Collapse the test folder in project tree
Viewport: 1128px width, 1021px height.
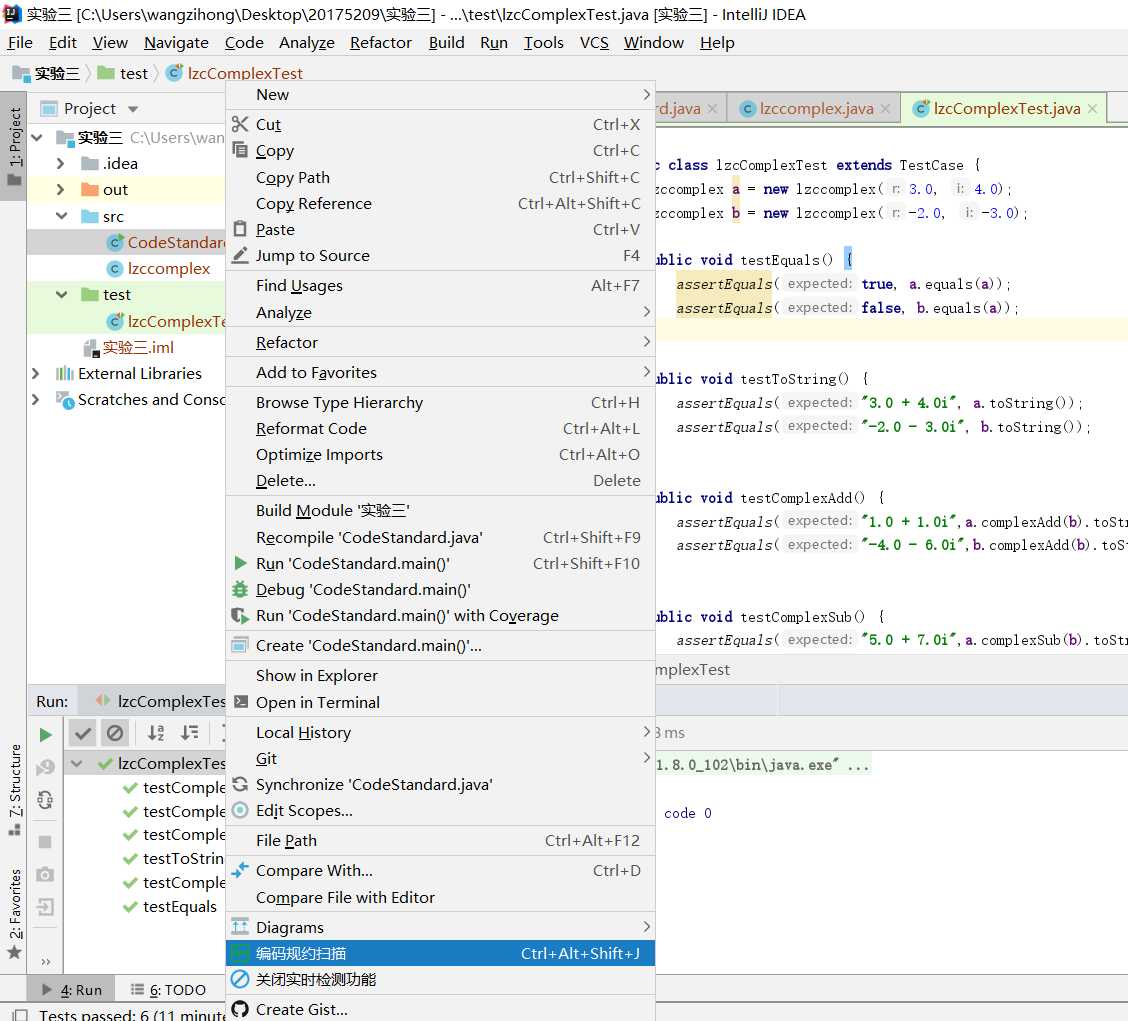(x=62, y=294)
